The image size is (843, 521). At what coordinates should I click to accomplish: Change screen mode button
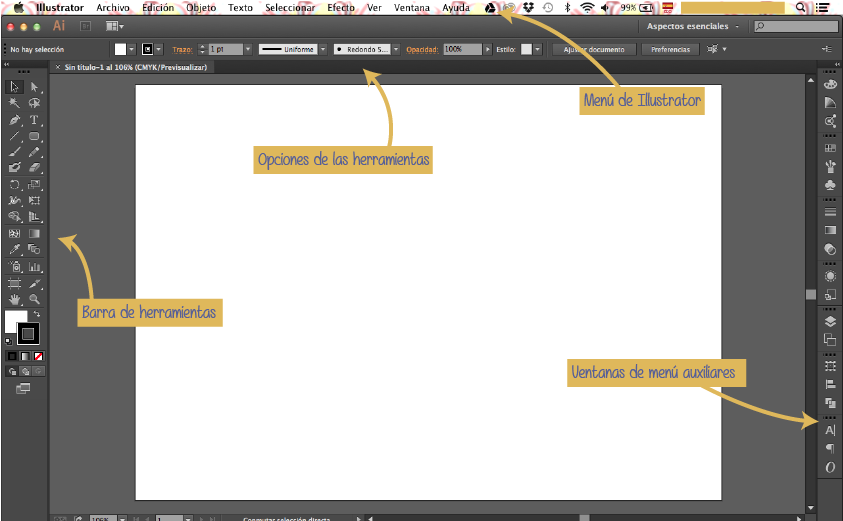23,388
